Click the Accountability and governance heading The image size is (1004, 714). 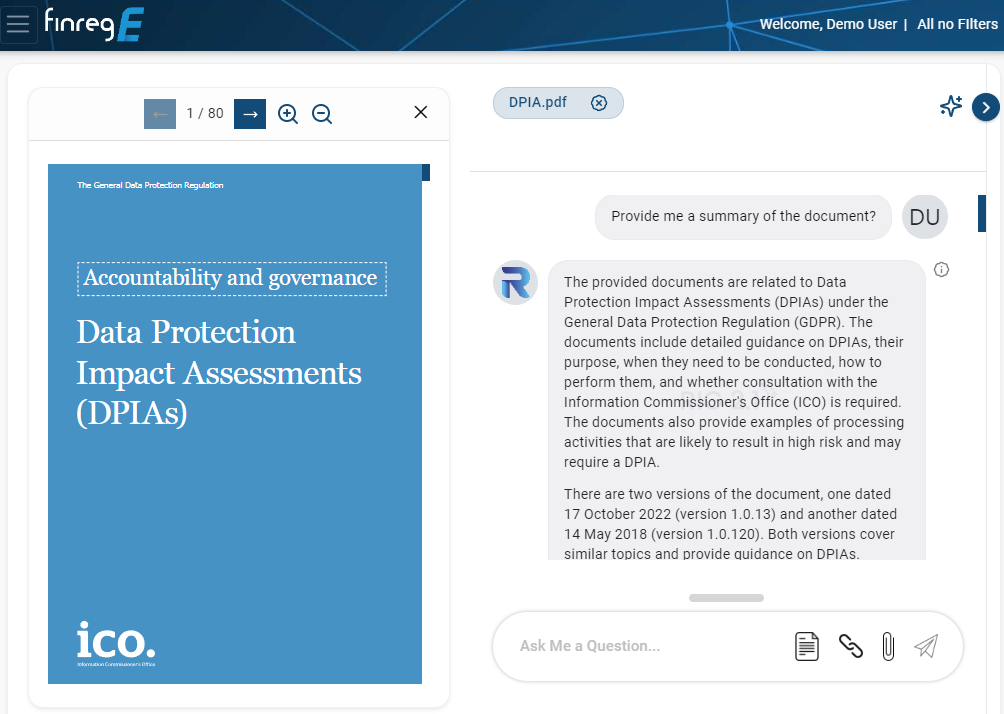pyautogui.click(x=232, y=279)
